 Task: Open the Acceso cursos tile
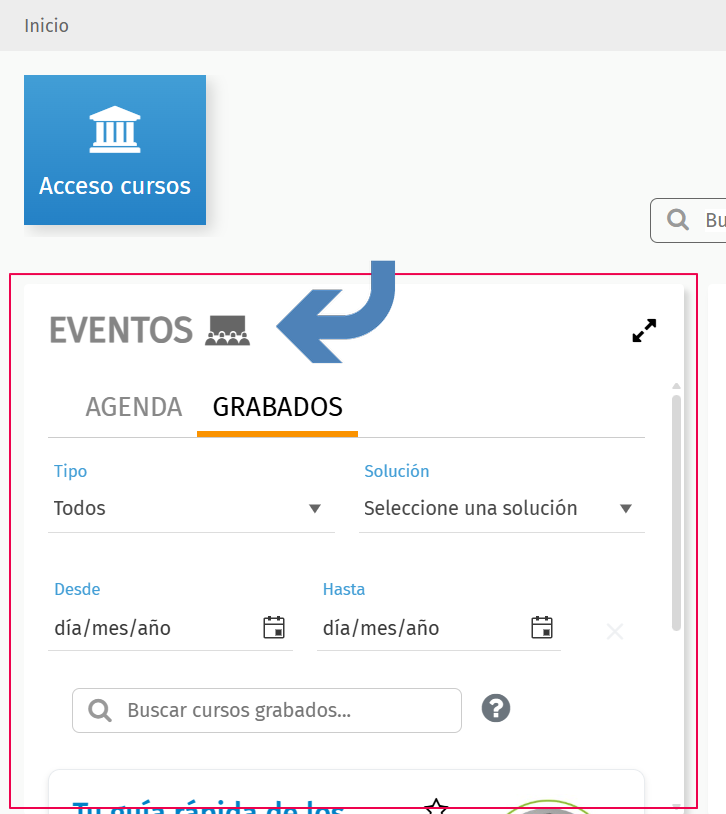(115, 150)
